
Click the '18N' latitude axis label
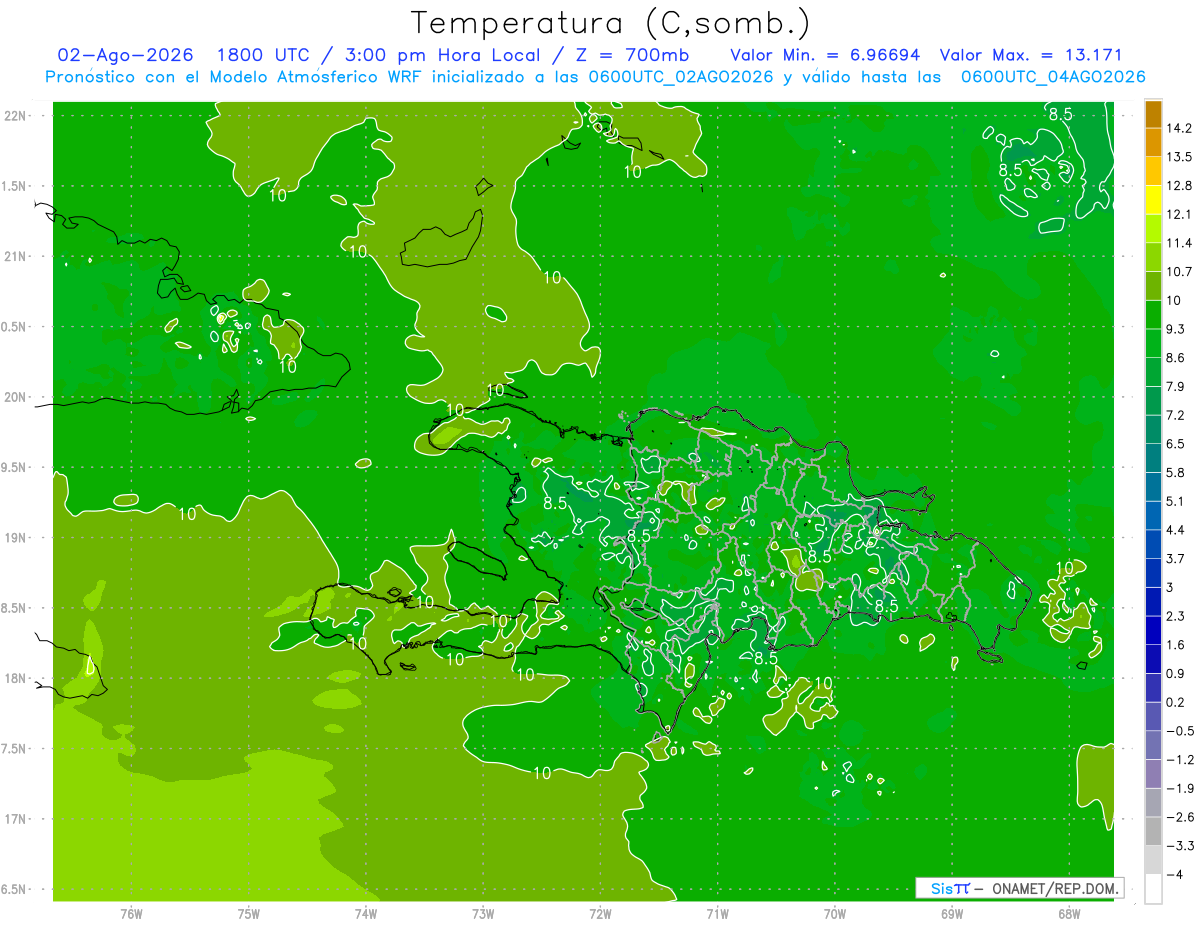click(x=17, y=679)
